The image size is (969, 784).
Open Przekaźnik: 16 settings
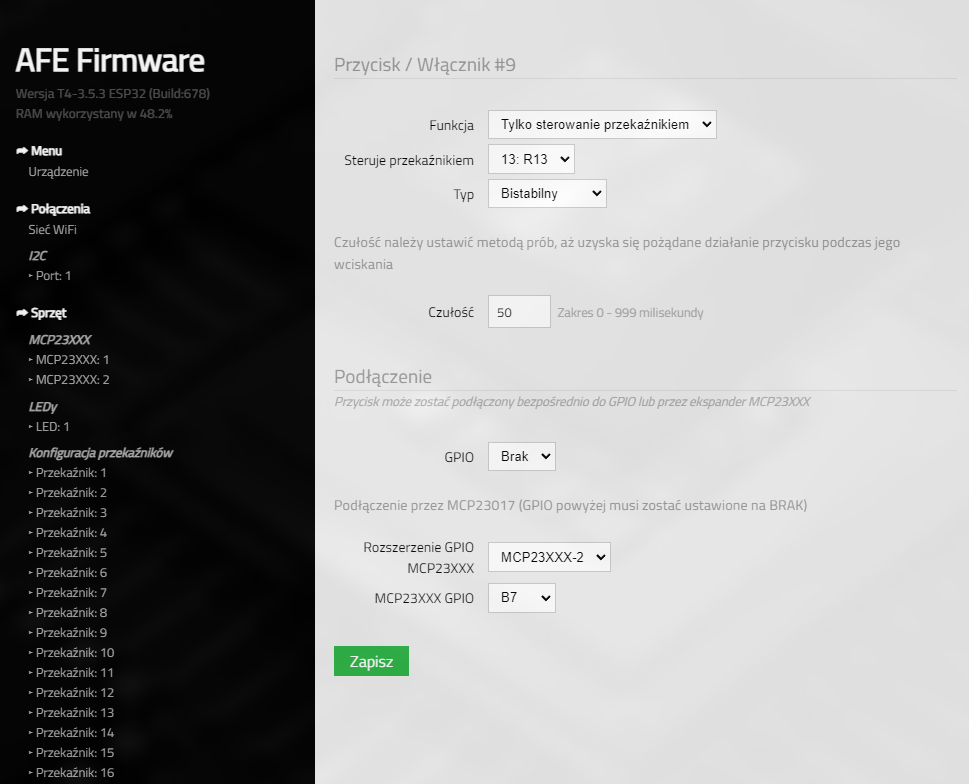(x=75, y=772)
